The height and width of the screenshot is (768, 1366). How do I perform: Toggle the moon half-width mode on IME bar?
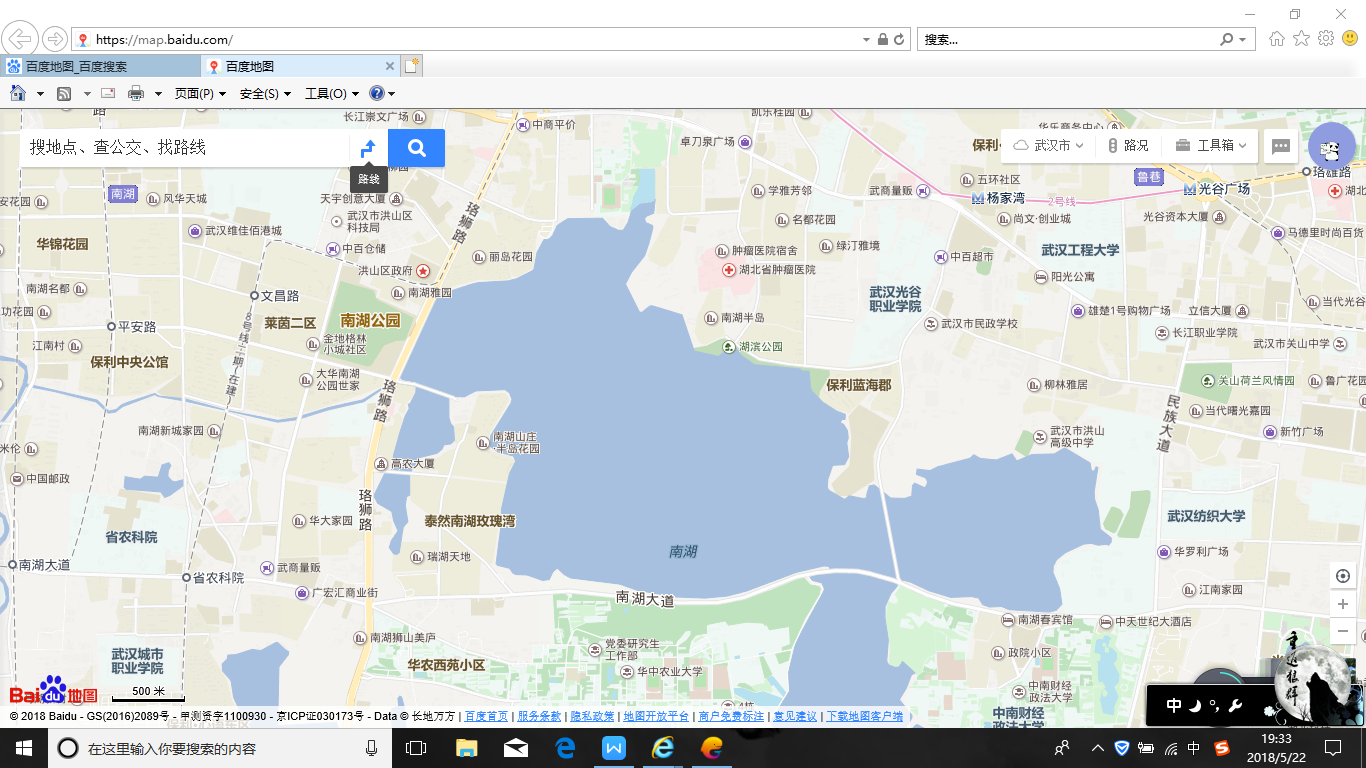point(1195,706)
